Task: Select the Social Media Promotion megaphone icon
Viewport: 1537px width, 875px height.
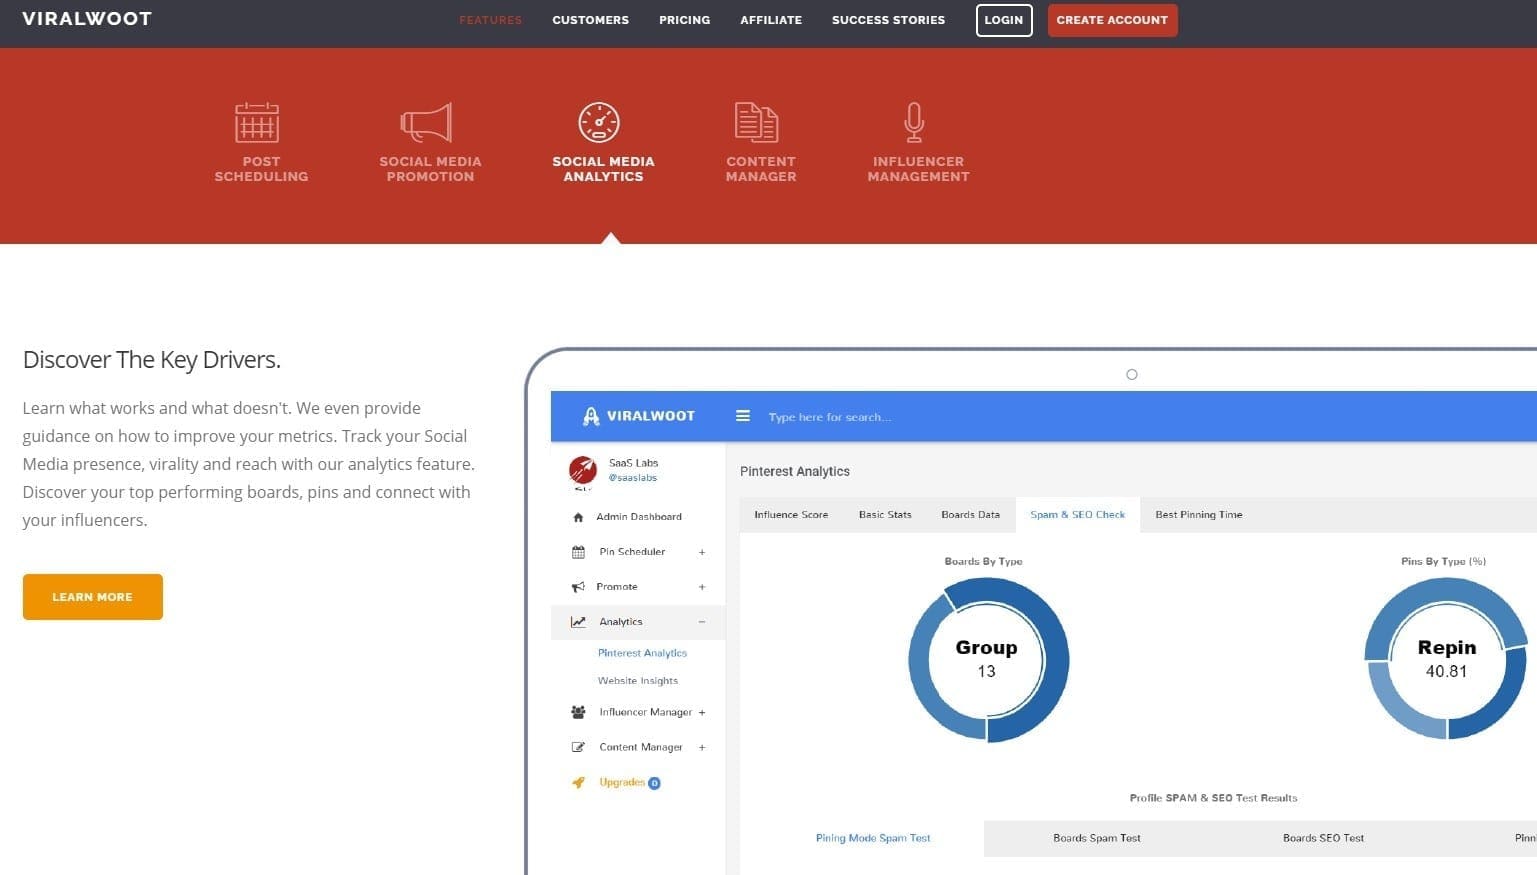Action: 427,123
